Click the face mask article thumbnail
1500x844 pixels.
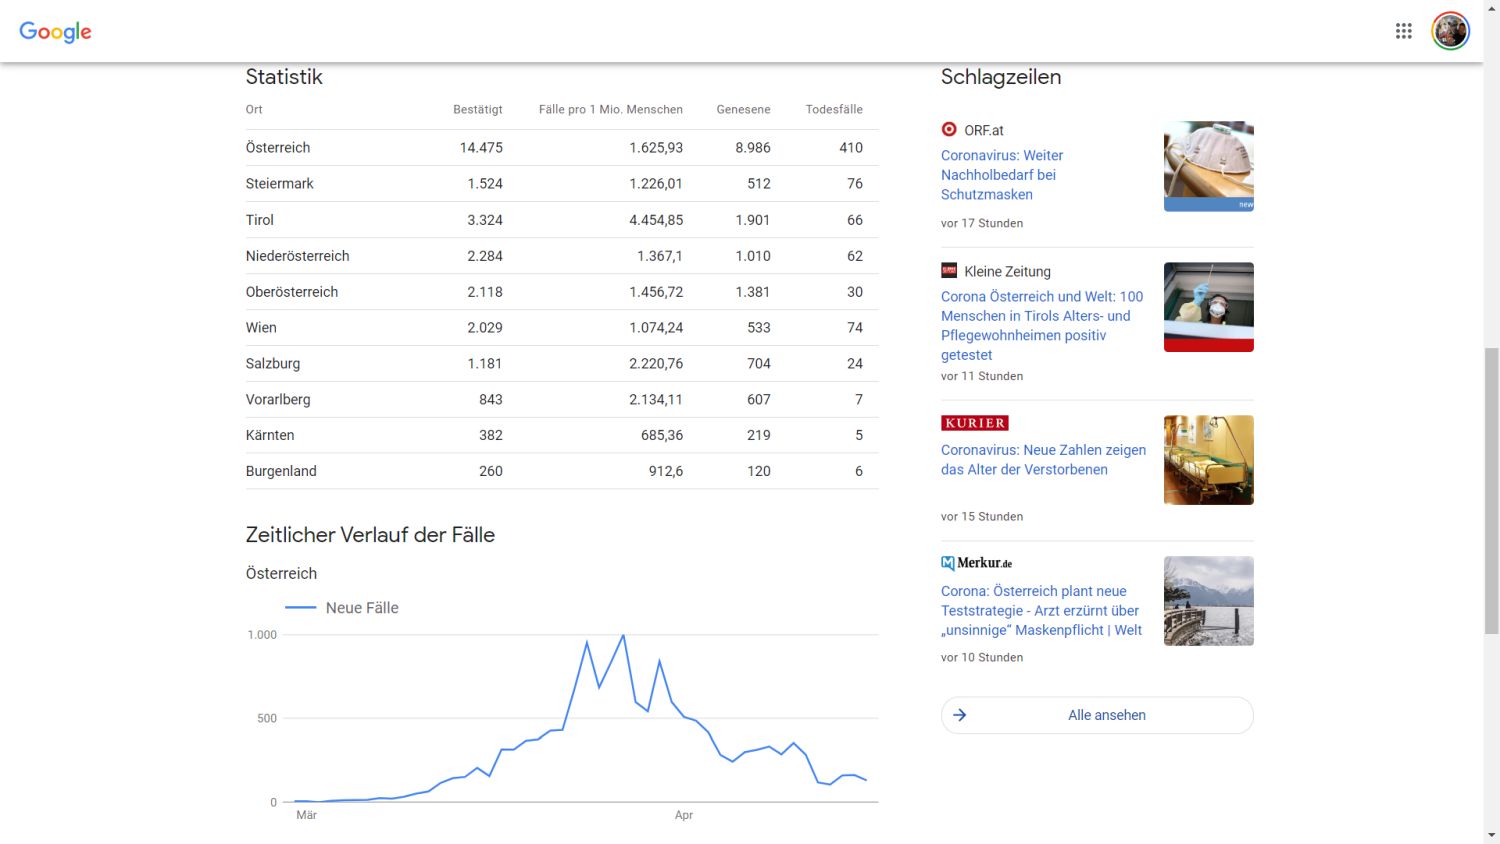coord(1208,166)
